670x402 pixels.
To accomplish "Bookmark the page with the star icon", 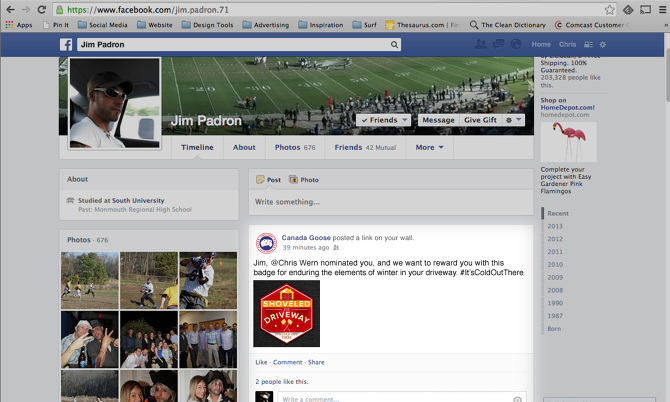I will pyautogui.click(x=609, y=9).
